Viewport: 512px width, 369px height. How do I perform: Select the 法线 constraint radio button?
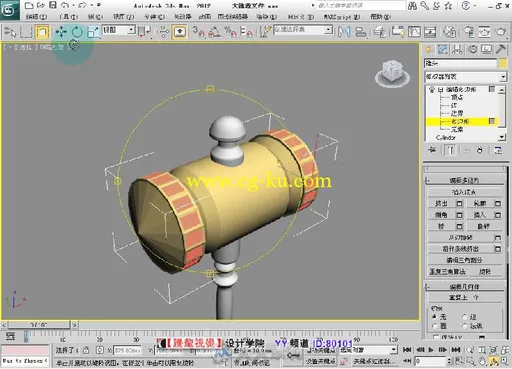(465, 326)
